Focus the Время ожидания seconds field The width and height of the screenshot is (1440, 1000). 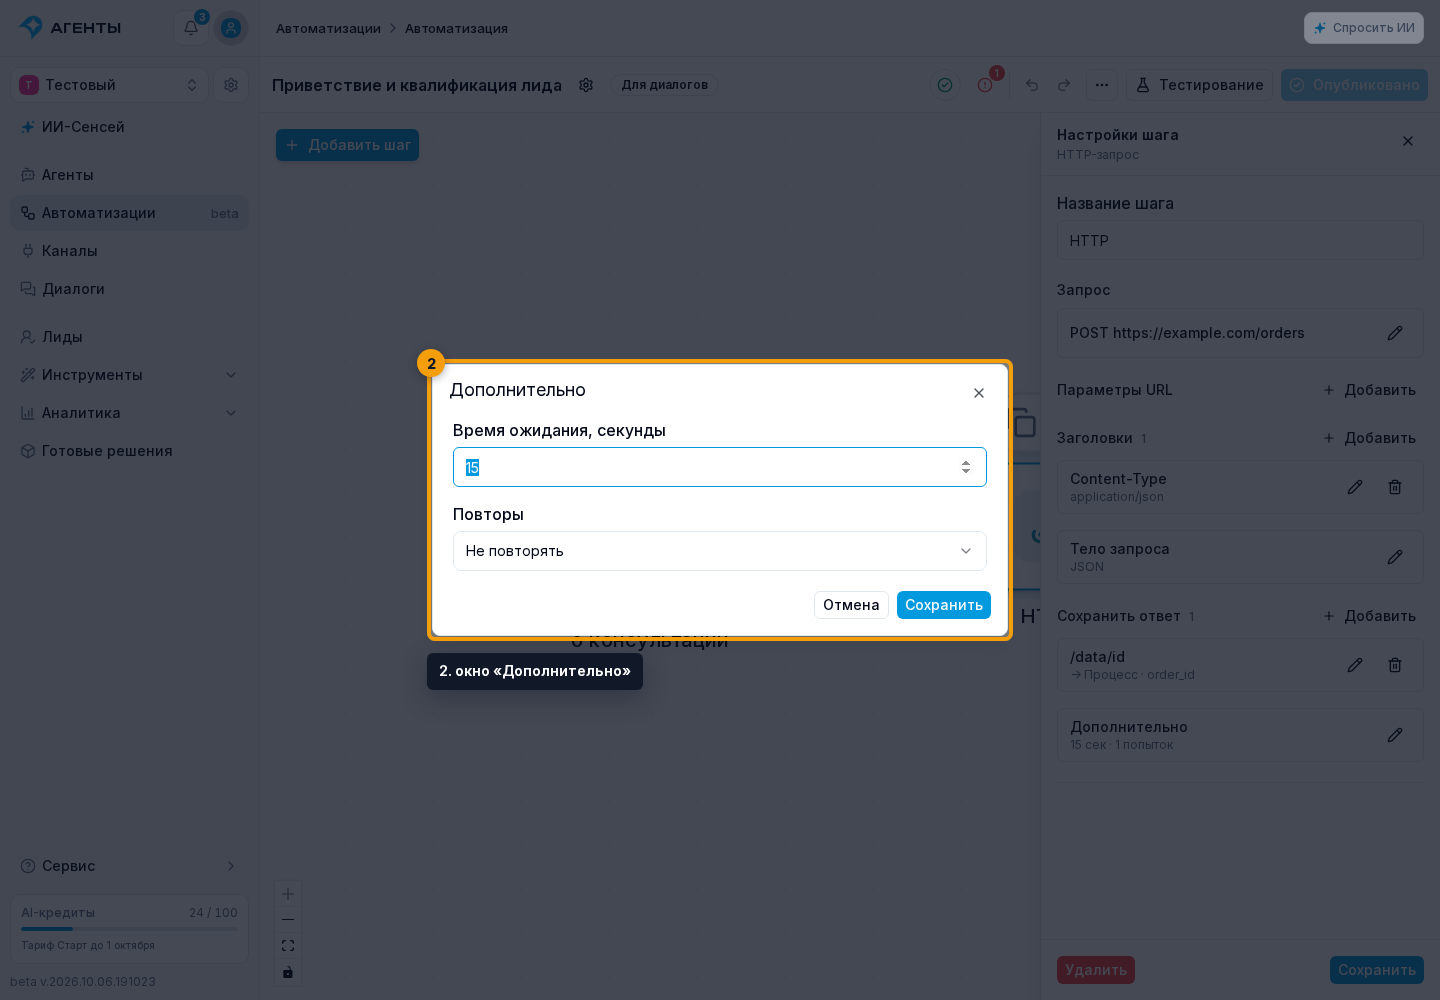pos(720,467)
